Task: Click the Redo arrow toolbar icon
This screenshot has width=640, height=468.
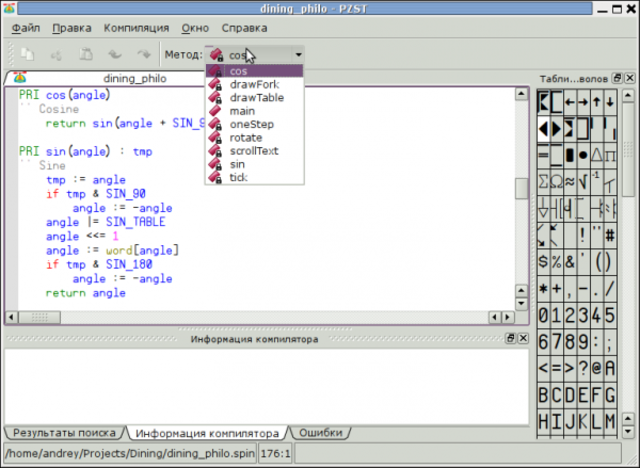Action: 144,54
